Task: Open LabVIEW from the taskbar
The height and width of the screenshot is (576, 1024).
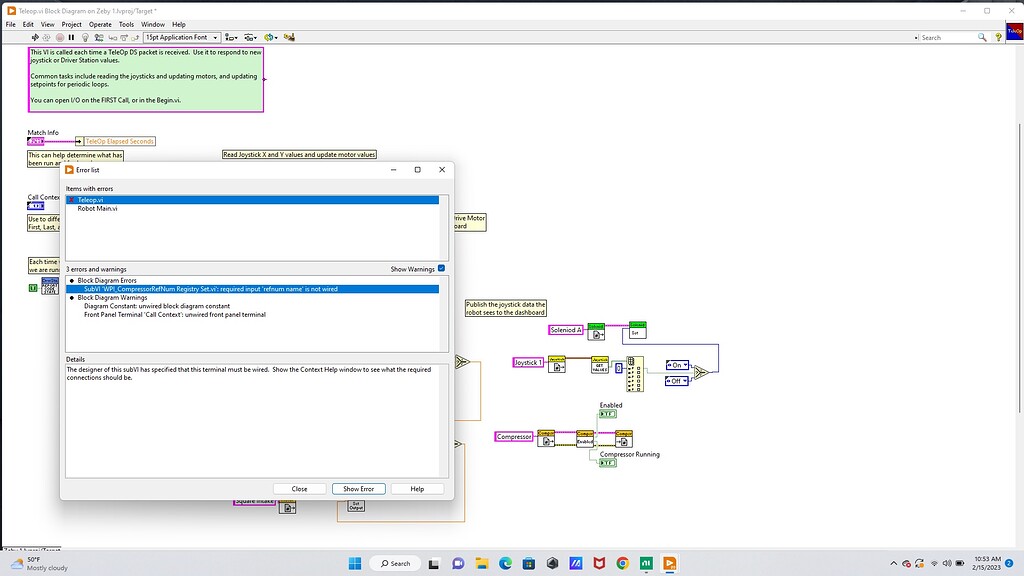Action: pyautogui.click(x=668, y=563)
